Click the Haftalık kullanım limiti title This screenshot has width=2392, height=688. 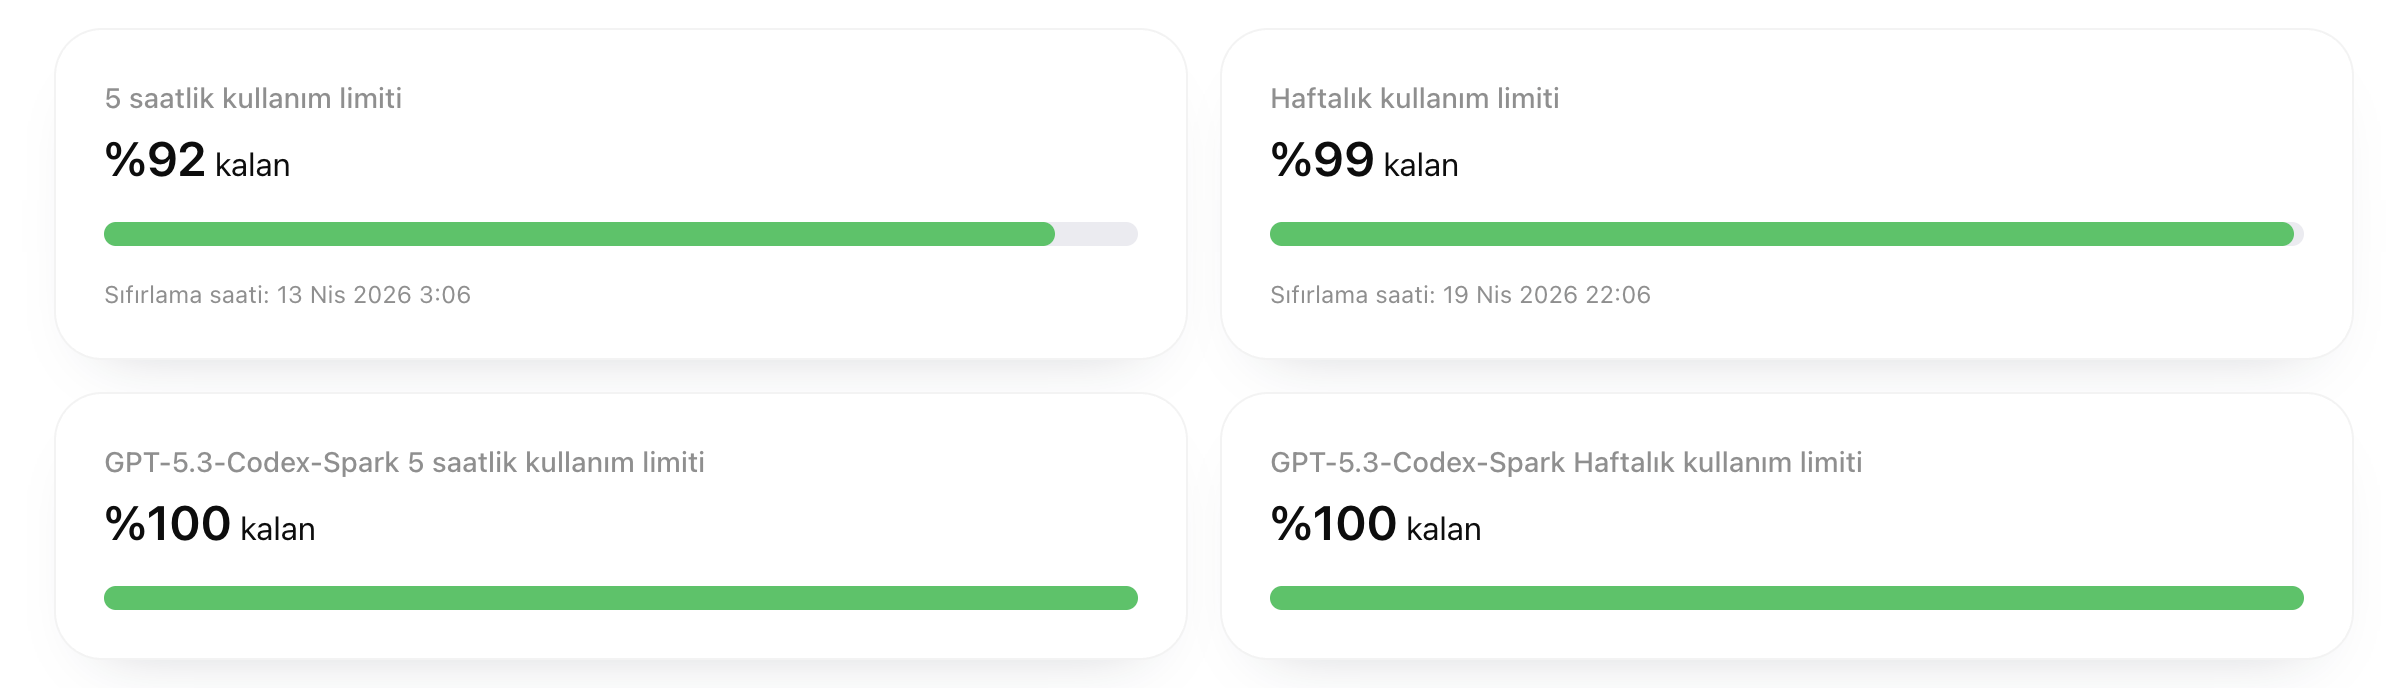point(1415,98)
